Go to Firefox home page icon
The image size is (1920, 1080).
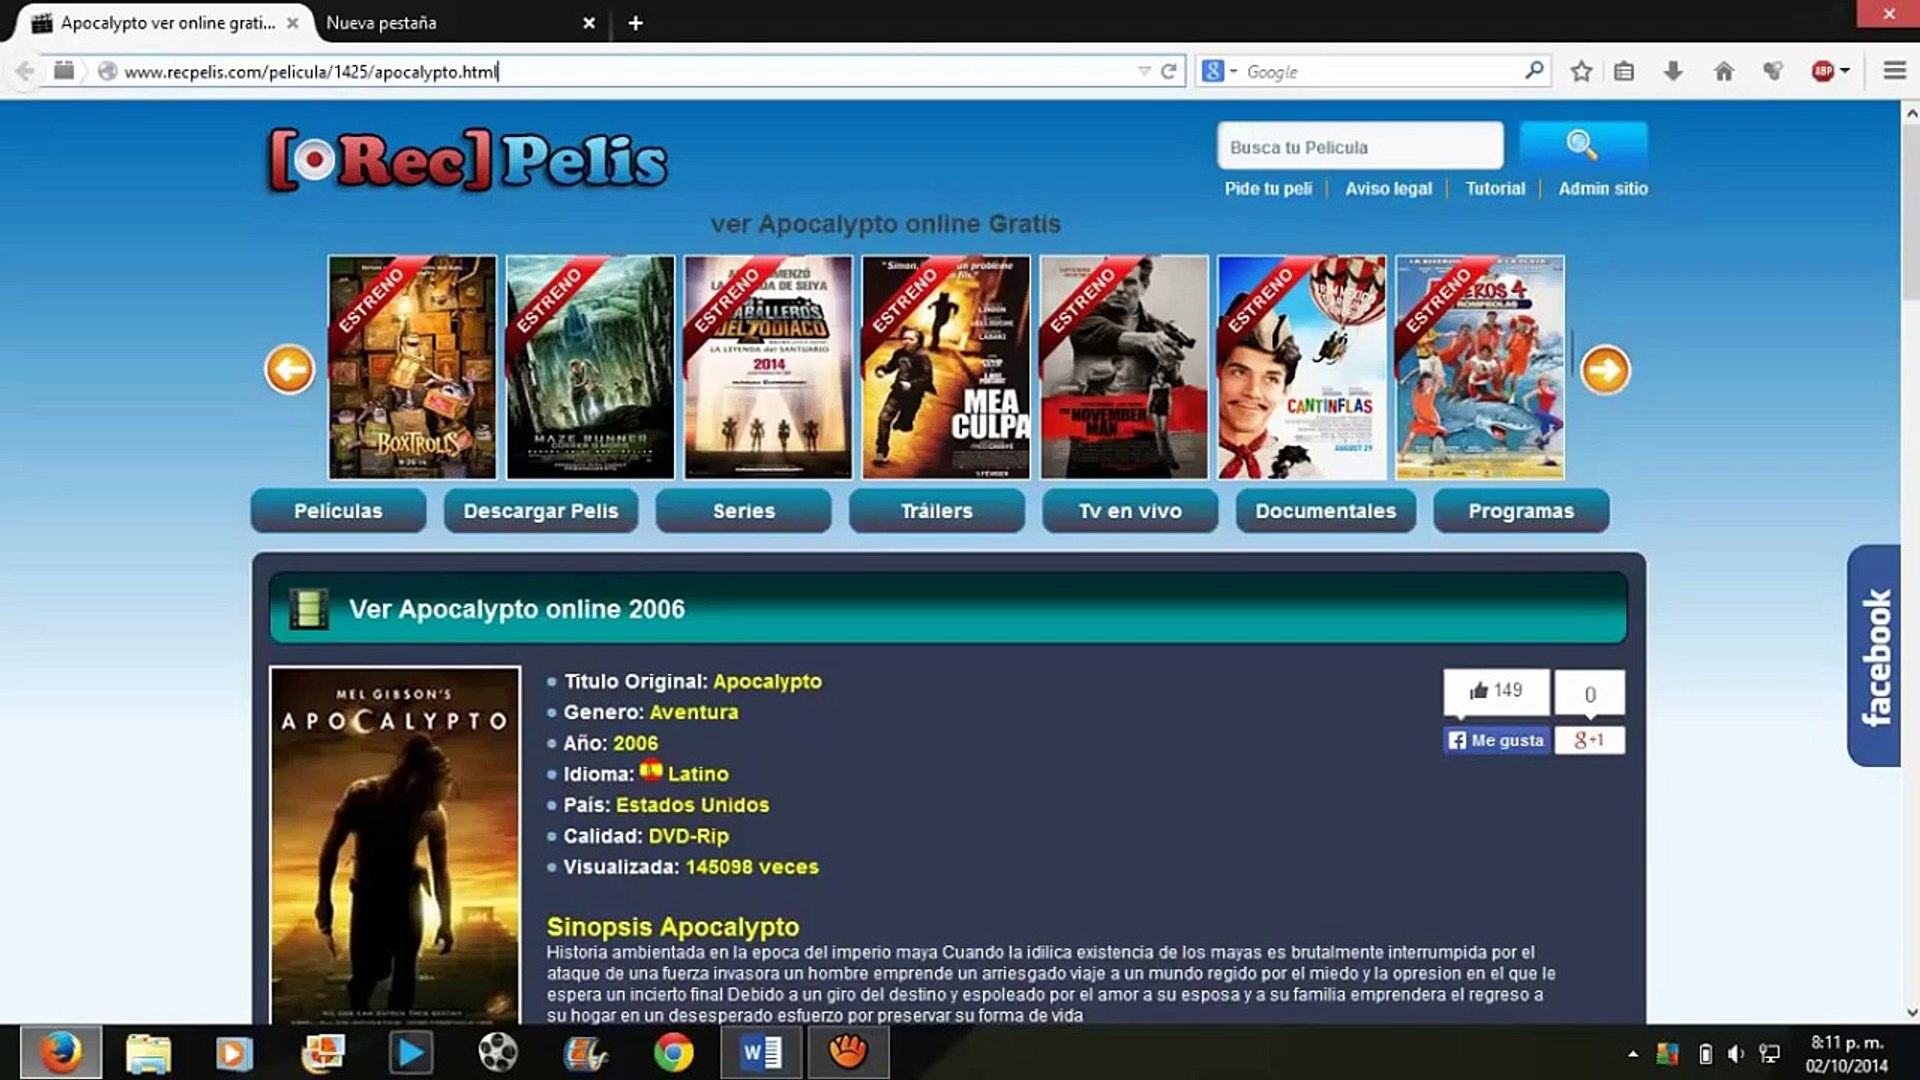(1724, 71)
